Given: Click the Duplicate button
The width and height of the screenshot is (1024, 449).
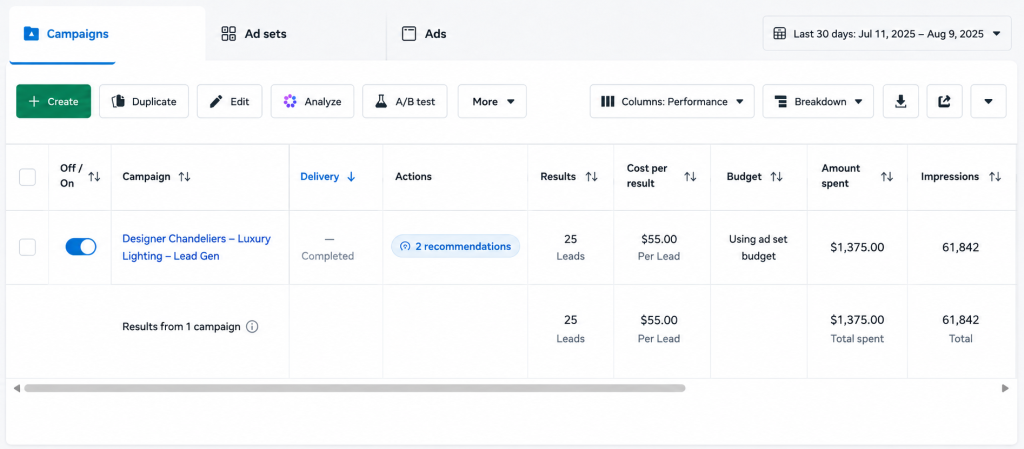Looking at the screenshot, I should click(144, 101).
